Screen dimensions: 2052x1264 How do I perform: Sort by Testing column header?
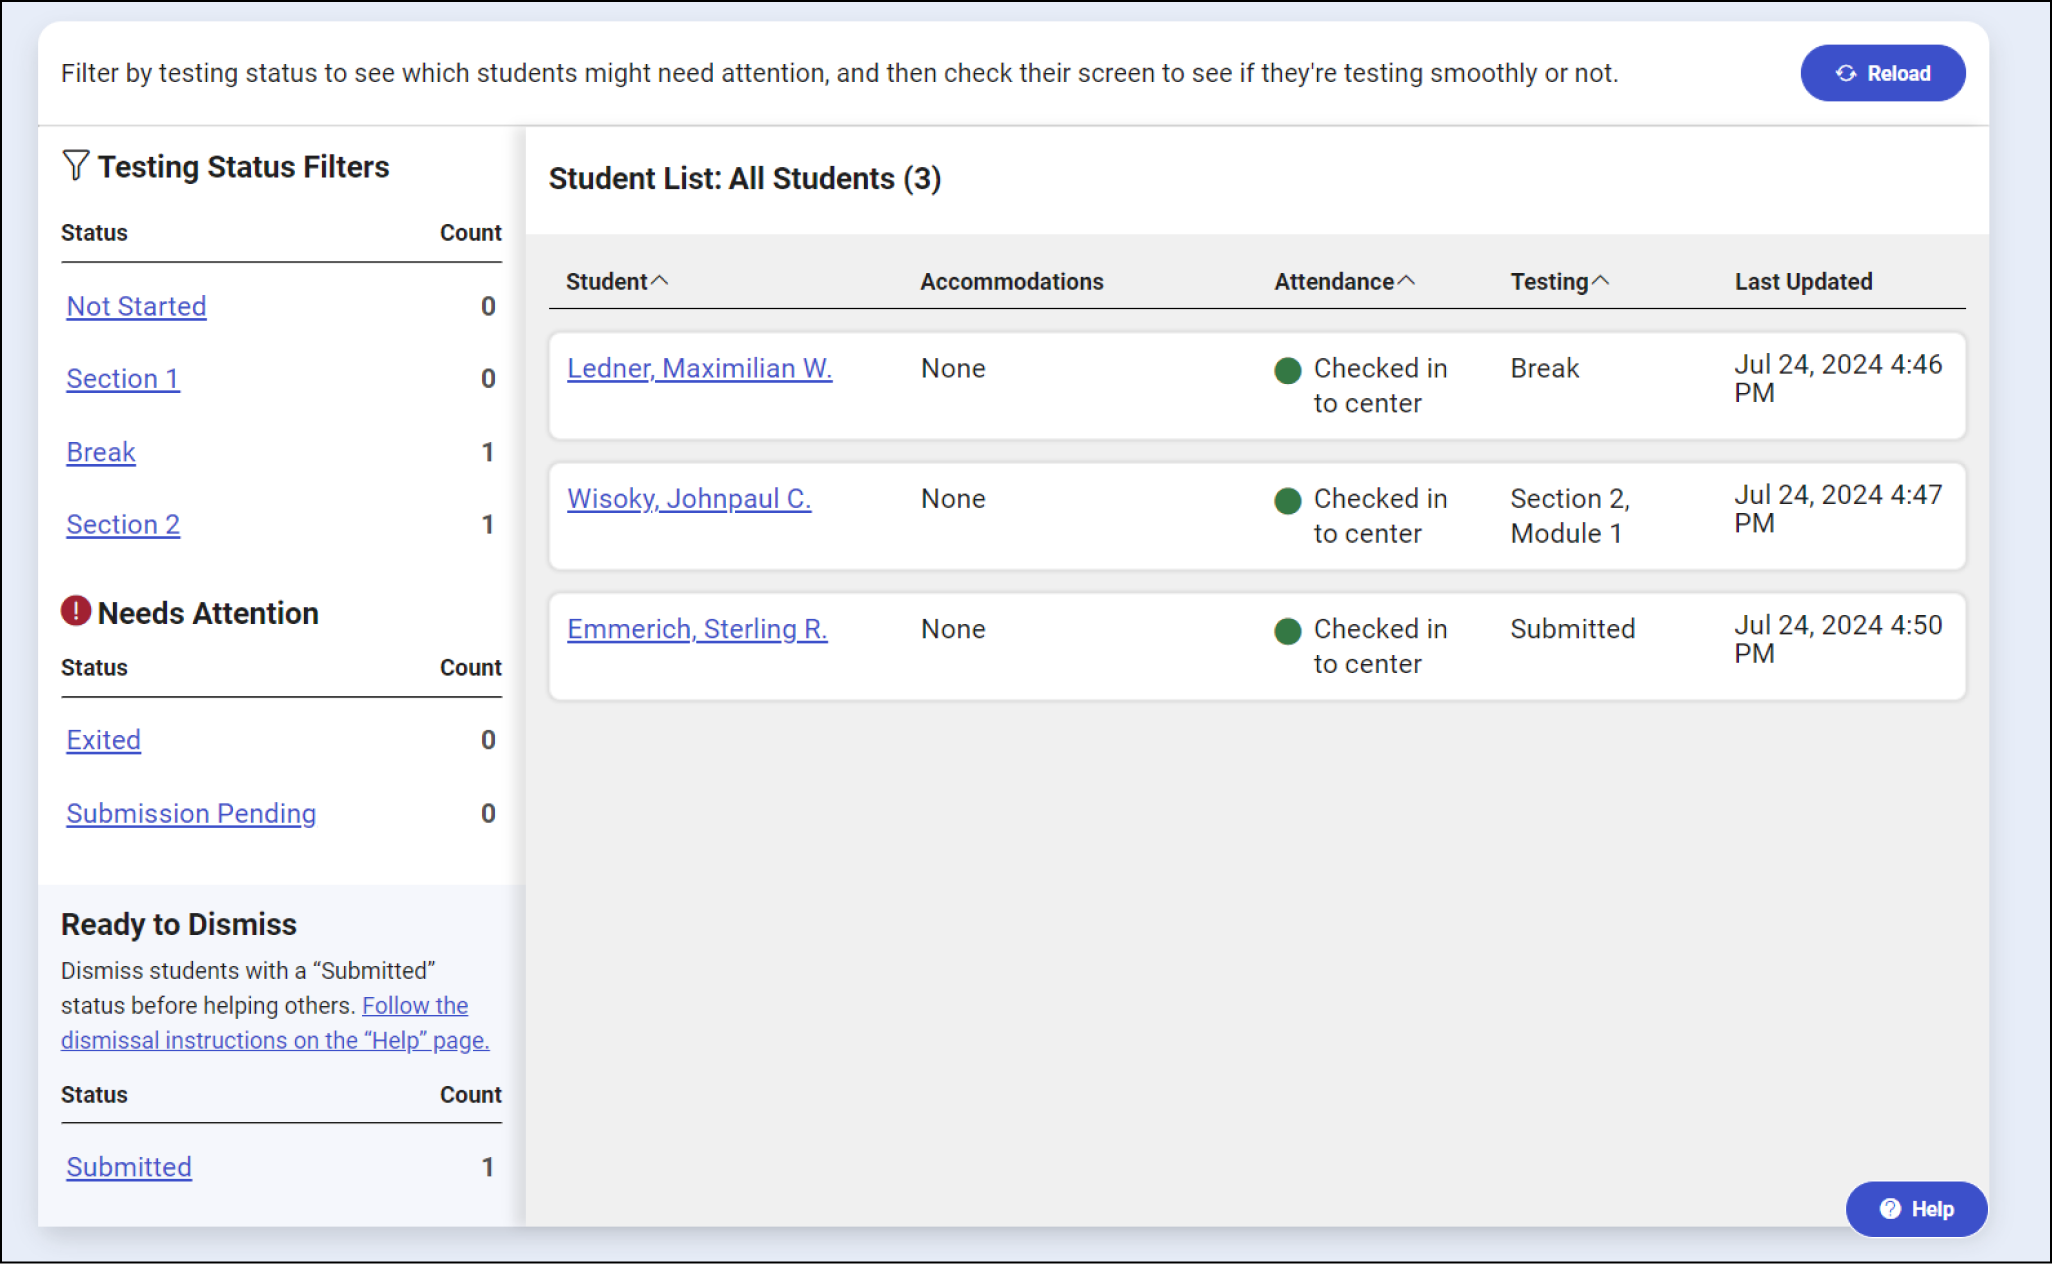tap(1559, 282)
